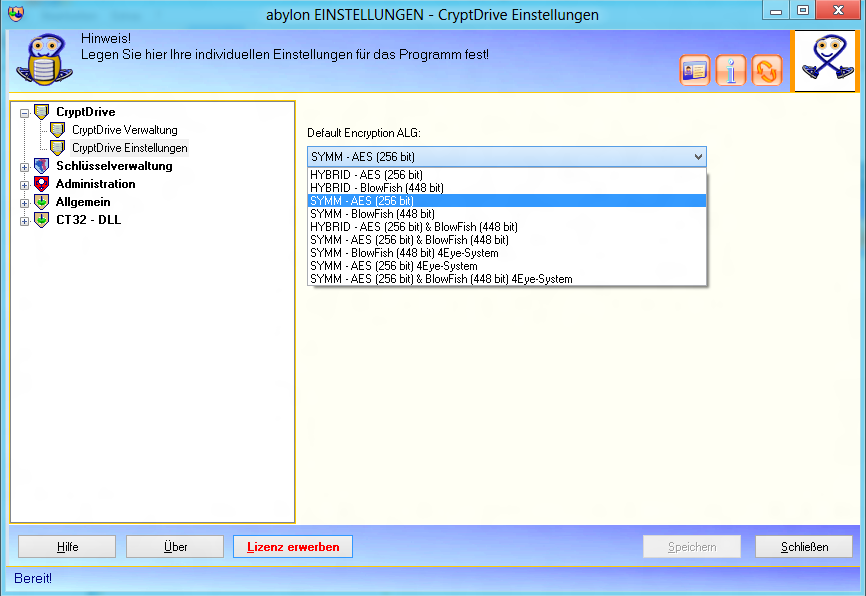Screen dimensions: 866x596
Task: Open the CryptDrive tree item
Action: [86, 112]
